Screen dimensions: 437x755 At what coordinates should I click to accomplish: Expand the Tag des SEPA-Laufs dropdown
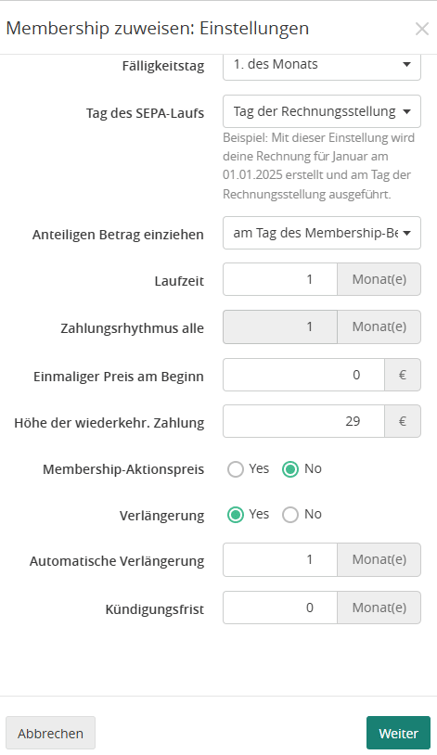pos(321,111)
